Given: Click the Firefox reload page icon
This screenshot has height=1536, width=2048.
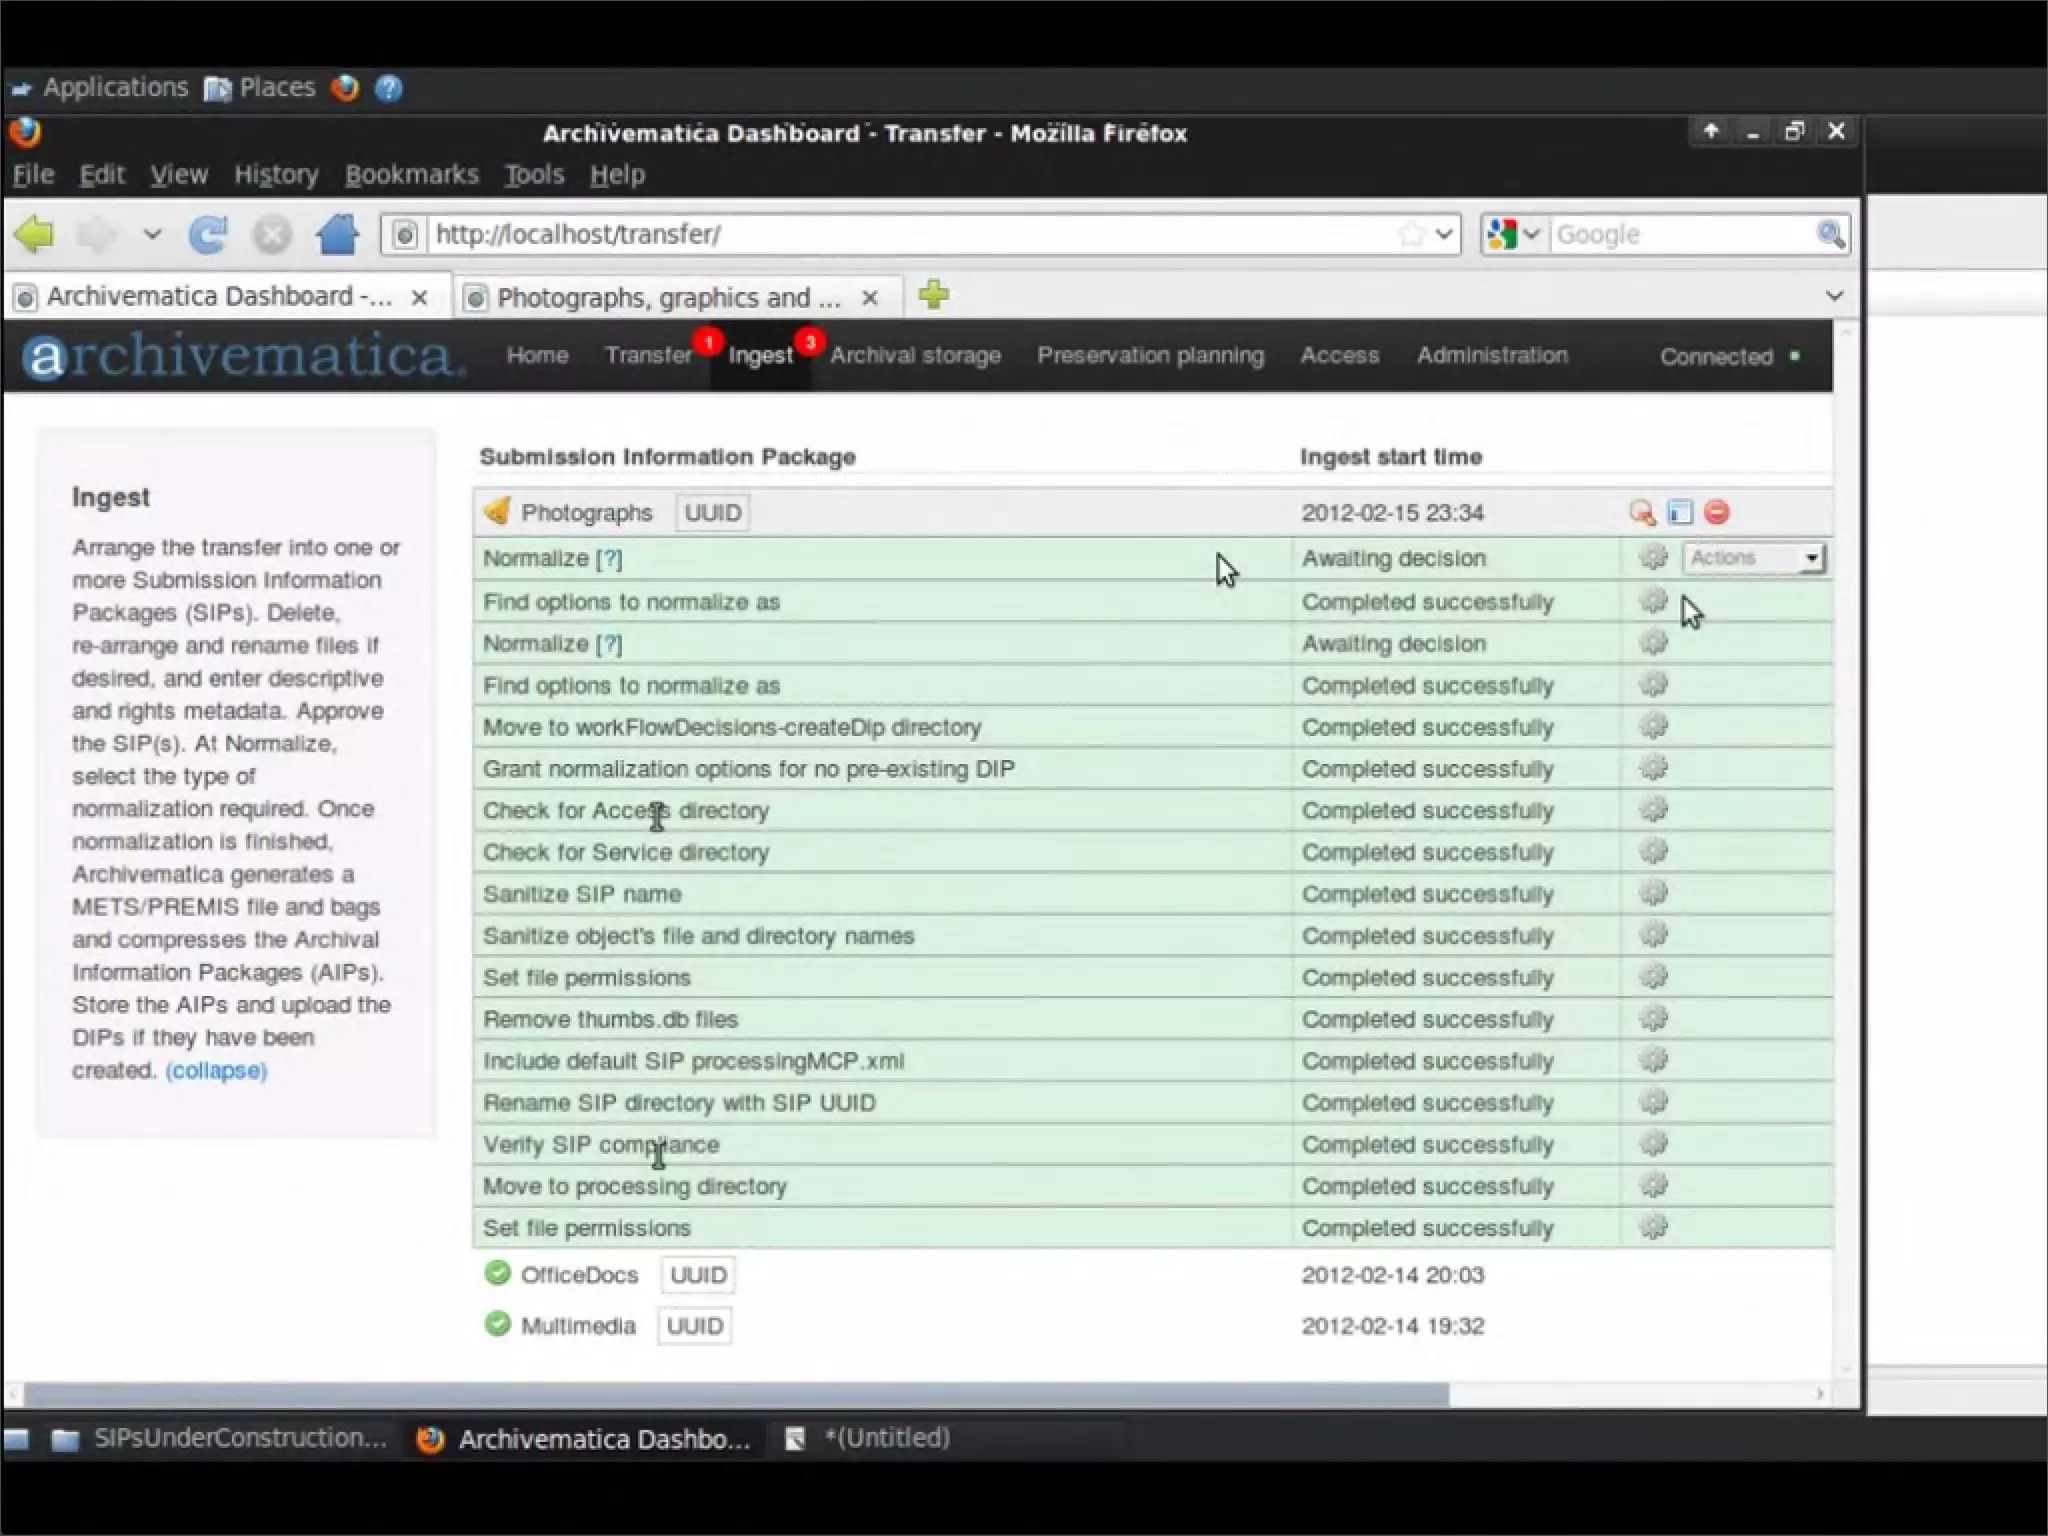Looking at the screenshot, I should click(x=207, y=235).
